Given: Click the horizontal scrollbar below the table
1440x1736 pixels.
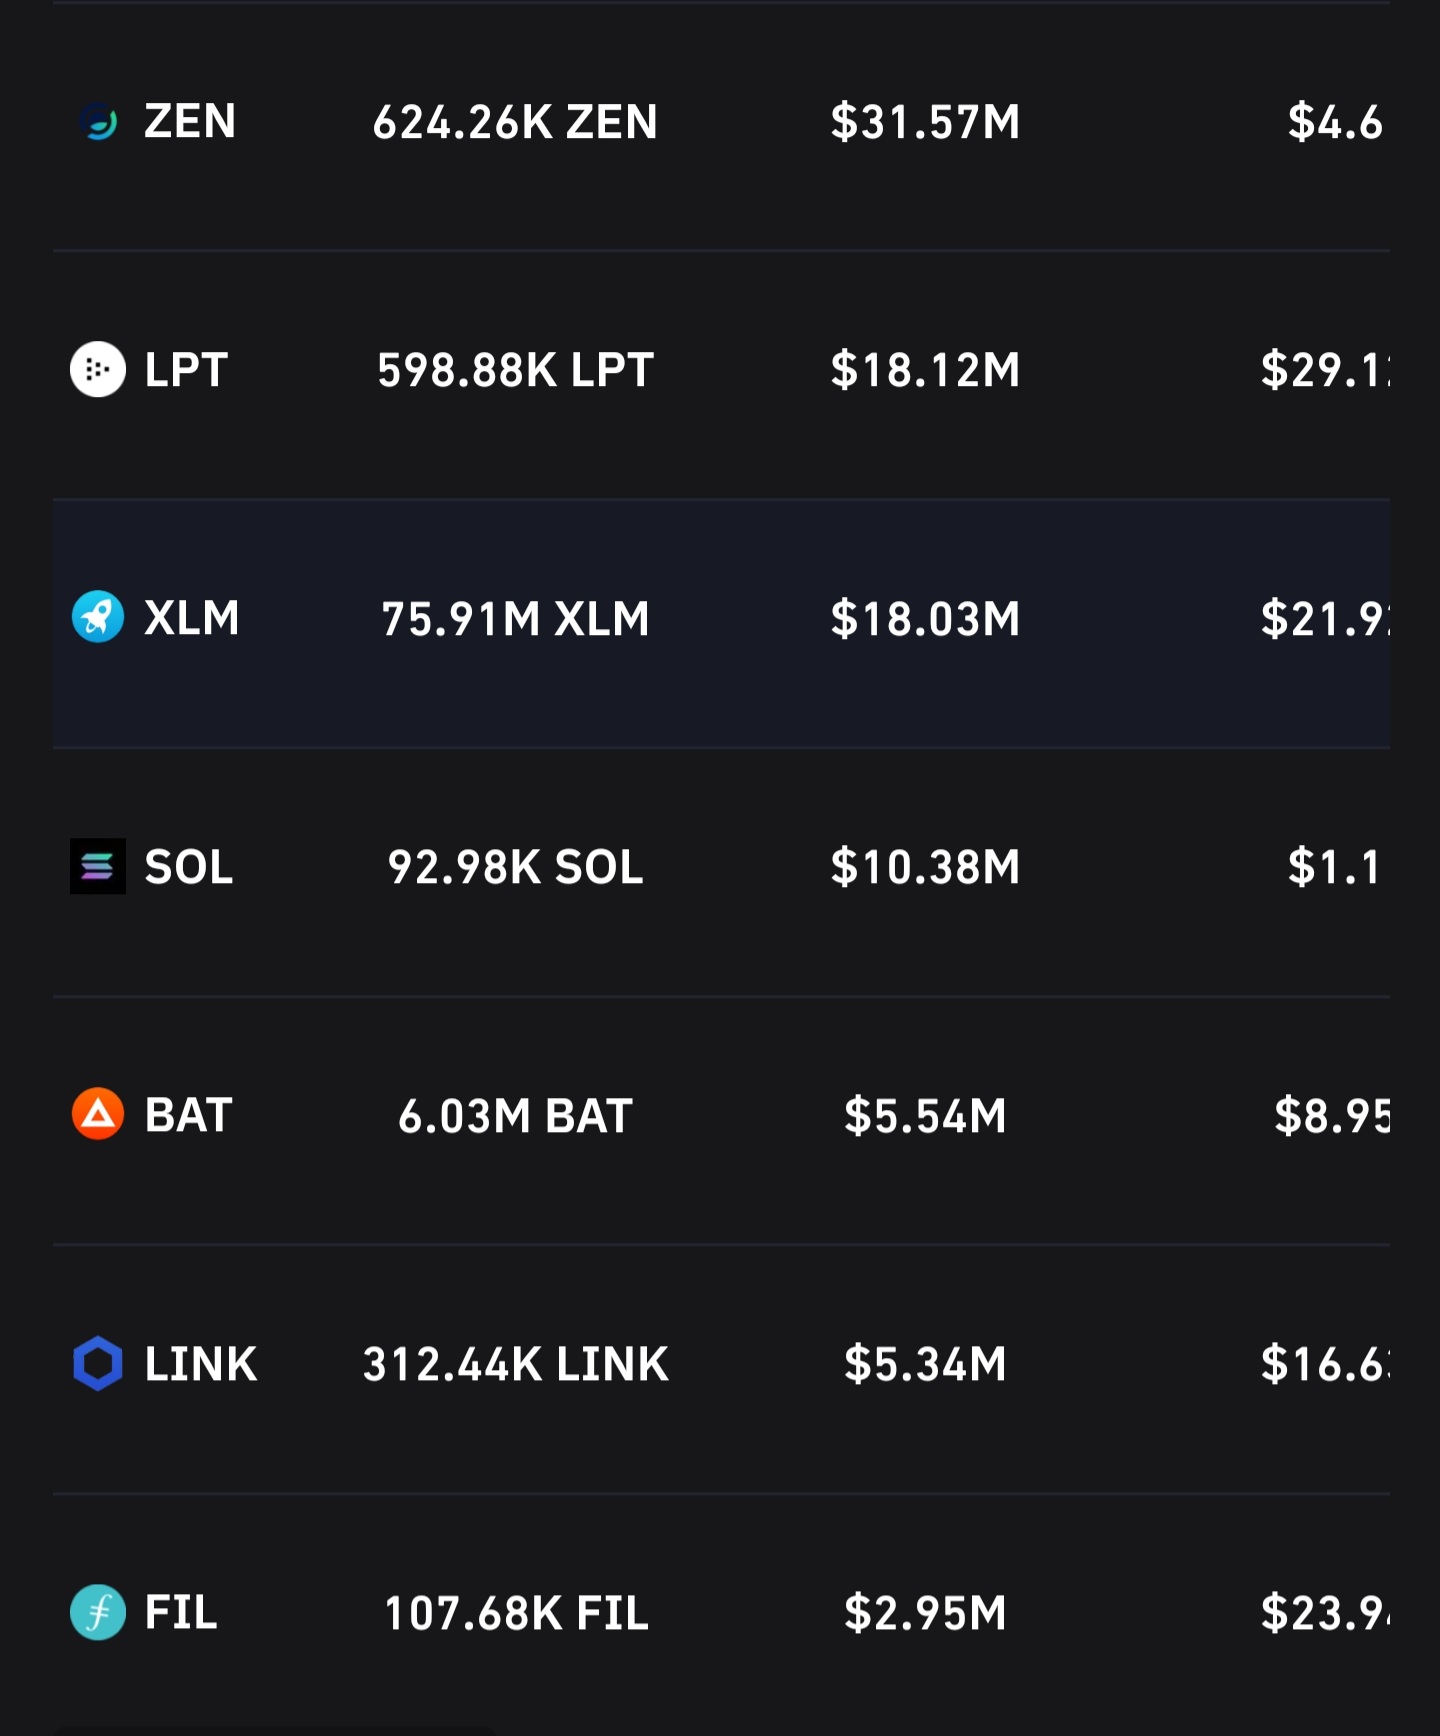Looking at the screenshot, I should [275, 1730].
